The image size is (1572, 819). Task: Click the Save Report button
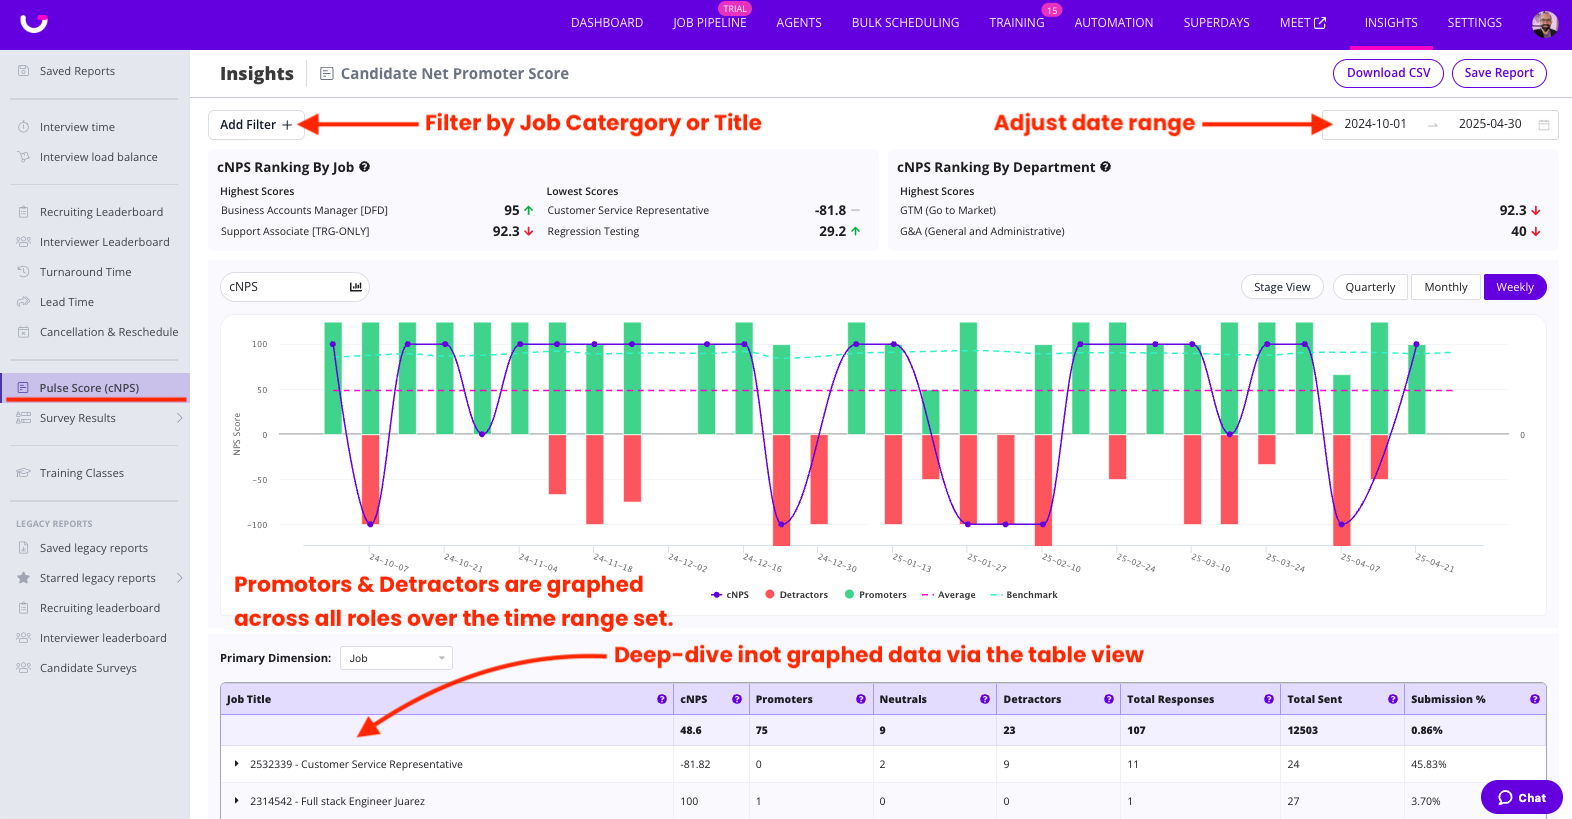coord(1499,73)
